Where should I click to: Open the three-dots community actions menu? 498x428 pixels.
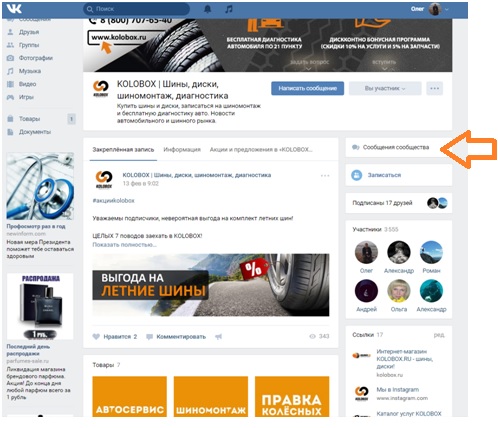434,88
